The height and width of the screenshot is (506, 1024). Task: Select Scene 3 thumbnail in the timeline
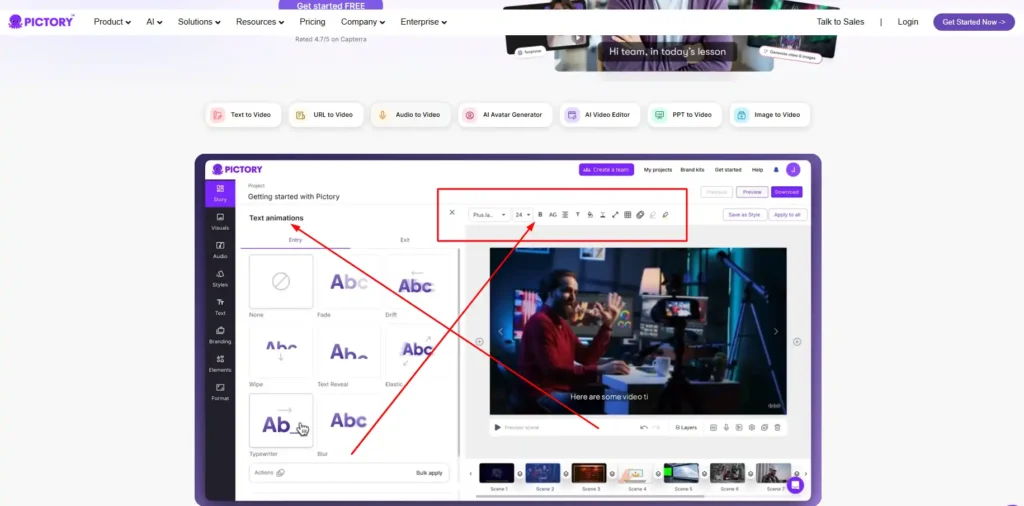coord(589,473)
